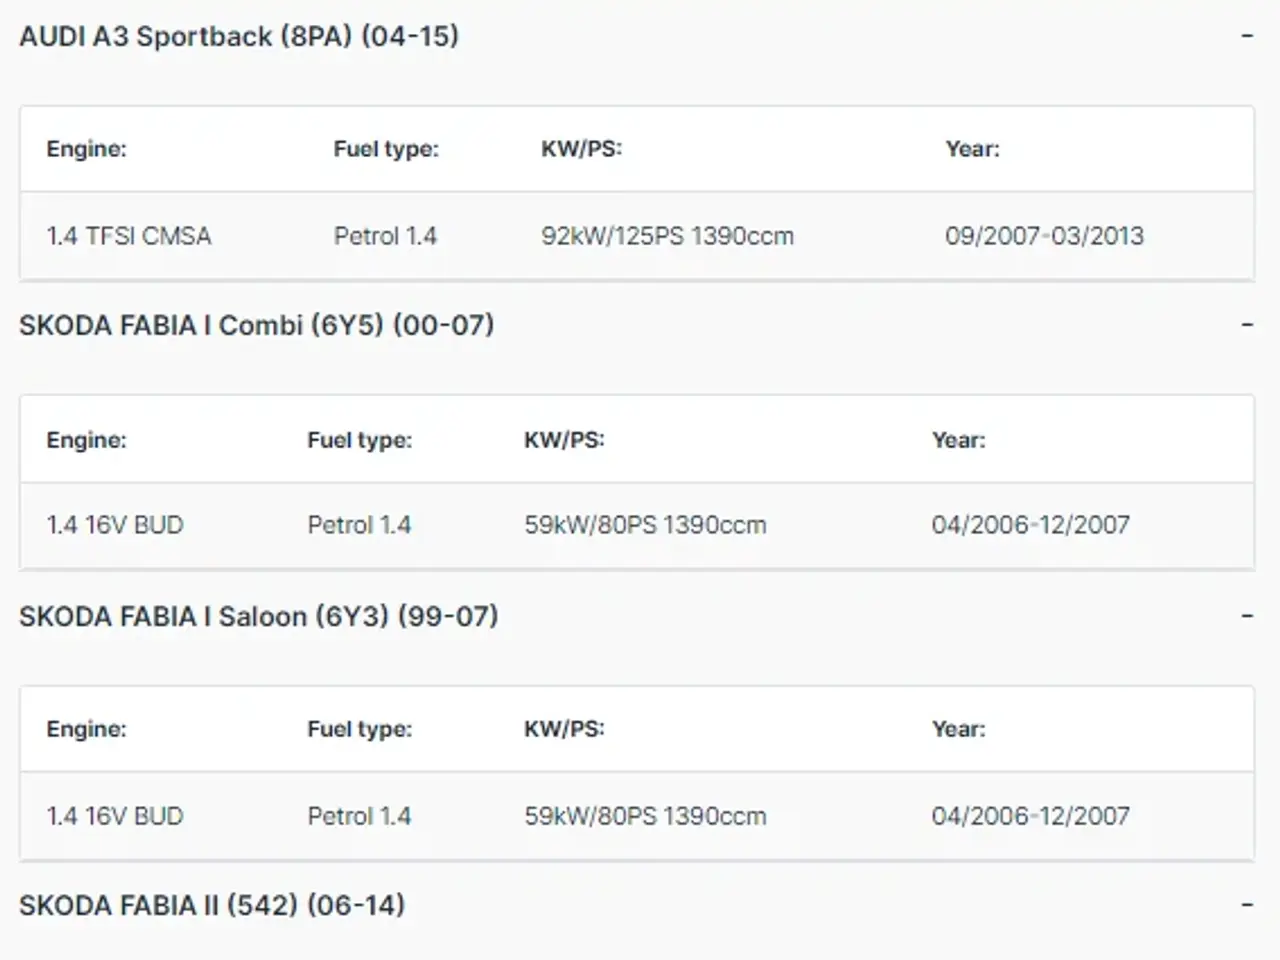The width and height of the screenshot is (1280, 960).
Task: Click the Engine header in Audi table
Action: (x=86, y=149)
